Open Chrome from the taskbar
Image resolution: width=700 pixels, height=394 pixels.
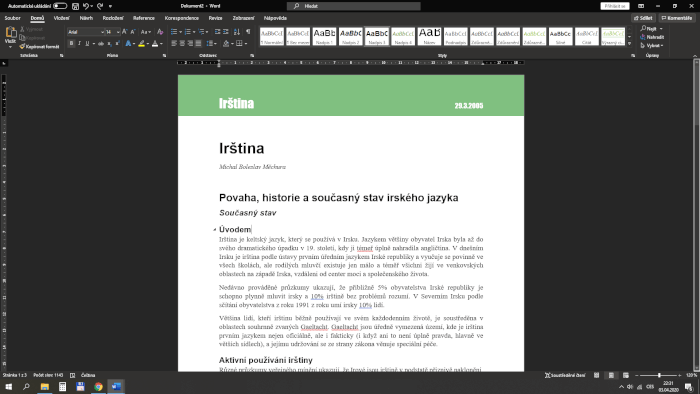click(x=98, y=386)
